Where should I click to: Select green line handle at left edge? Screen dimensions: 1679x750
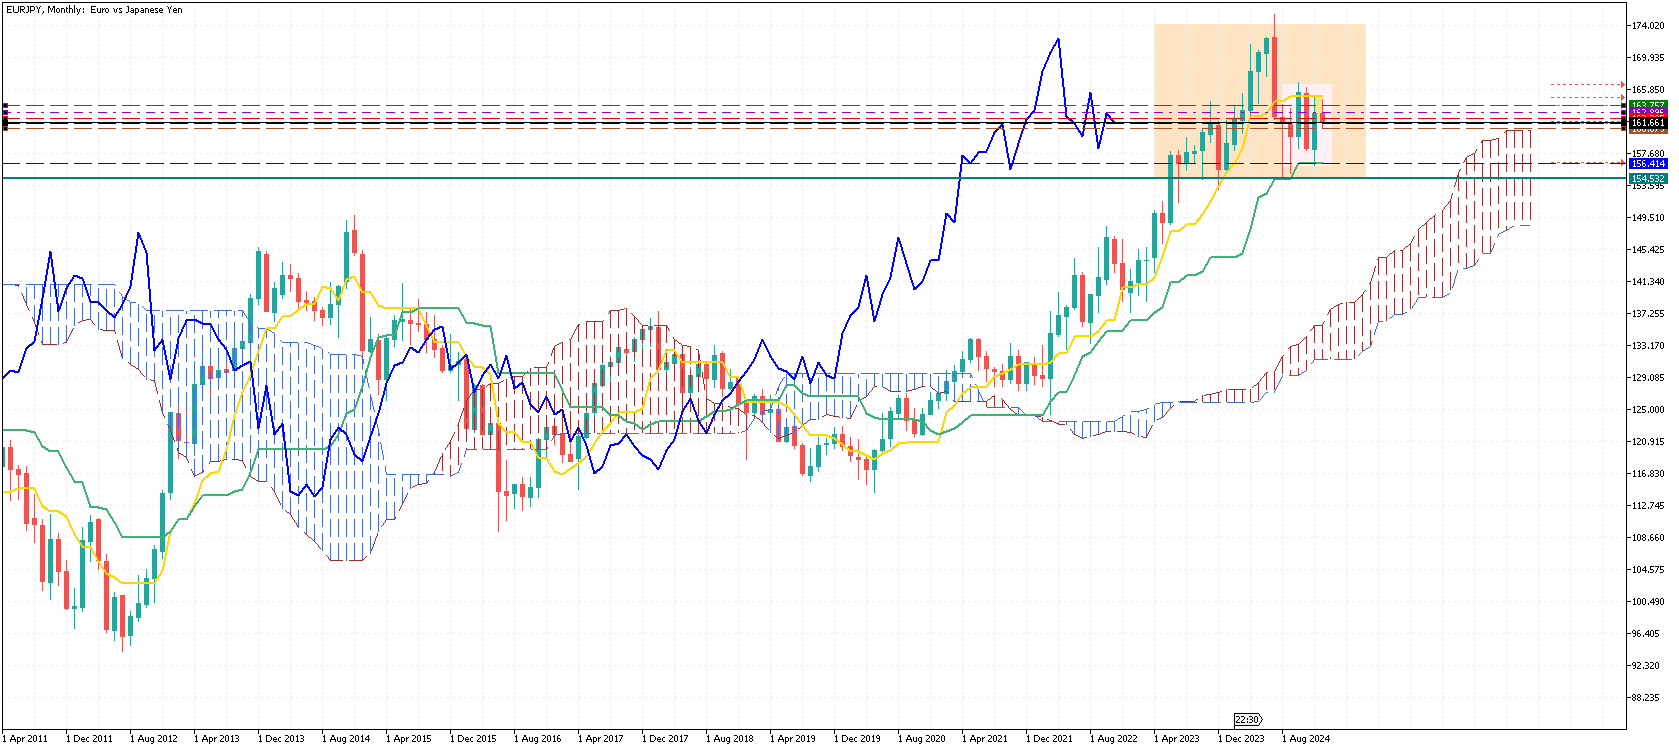5,105
